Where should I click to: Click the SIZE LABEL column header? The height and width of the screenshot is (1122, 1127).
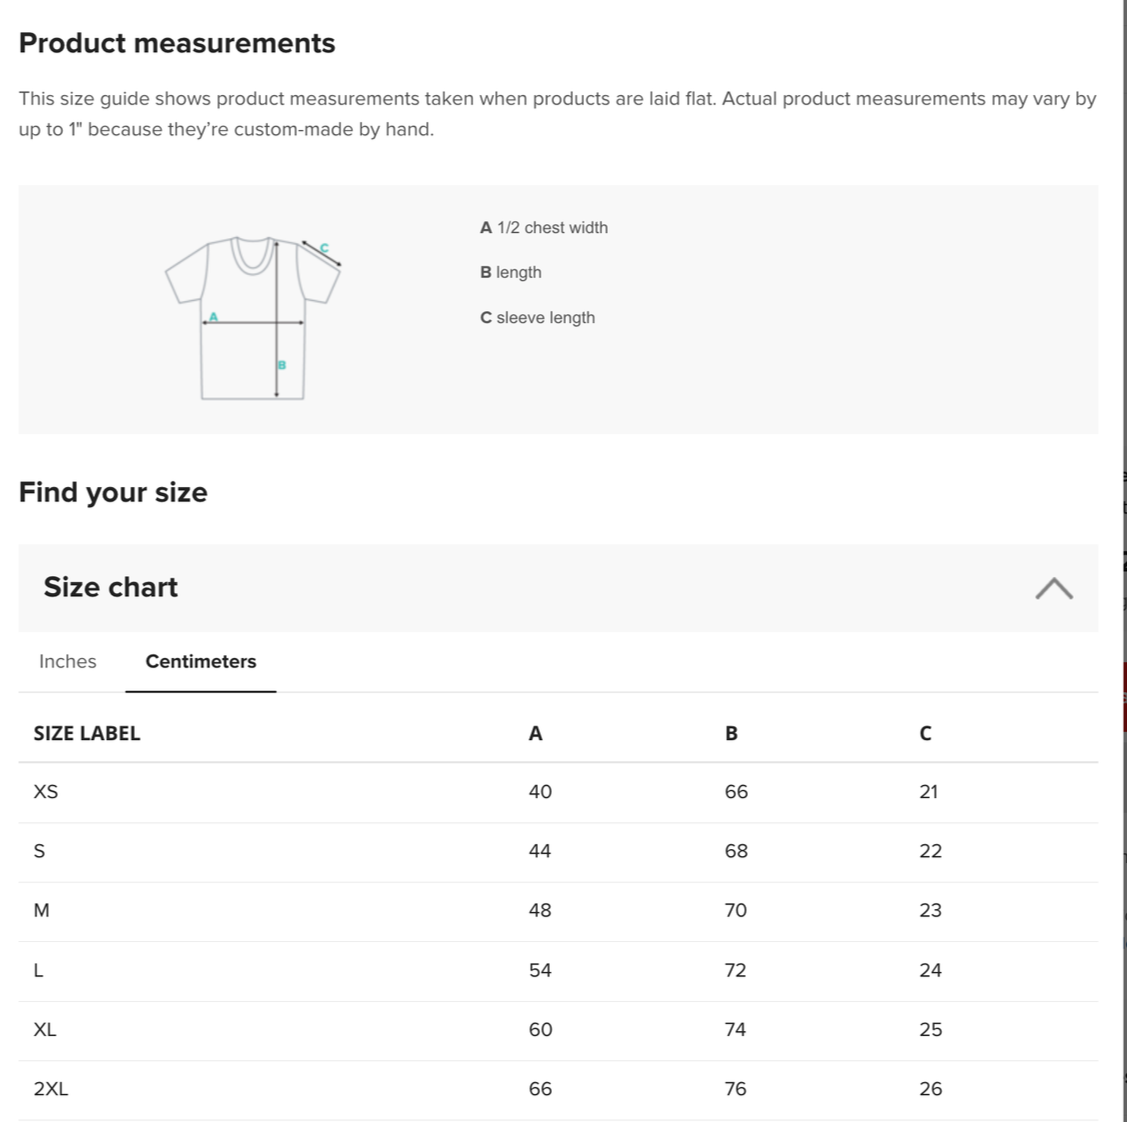(87, 733)
